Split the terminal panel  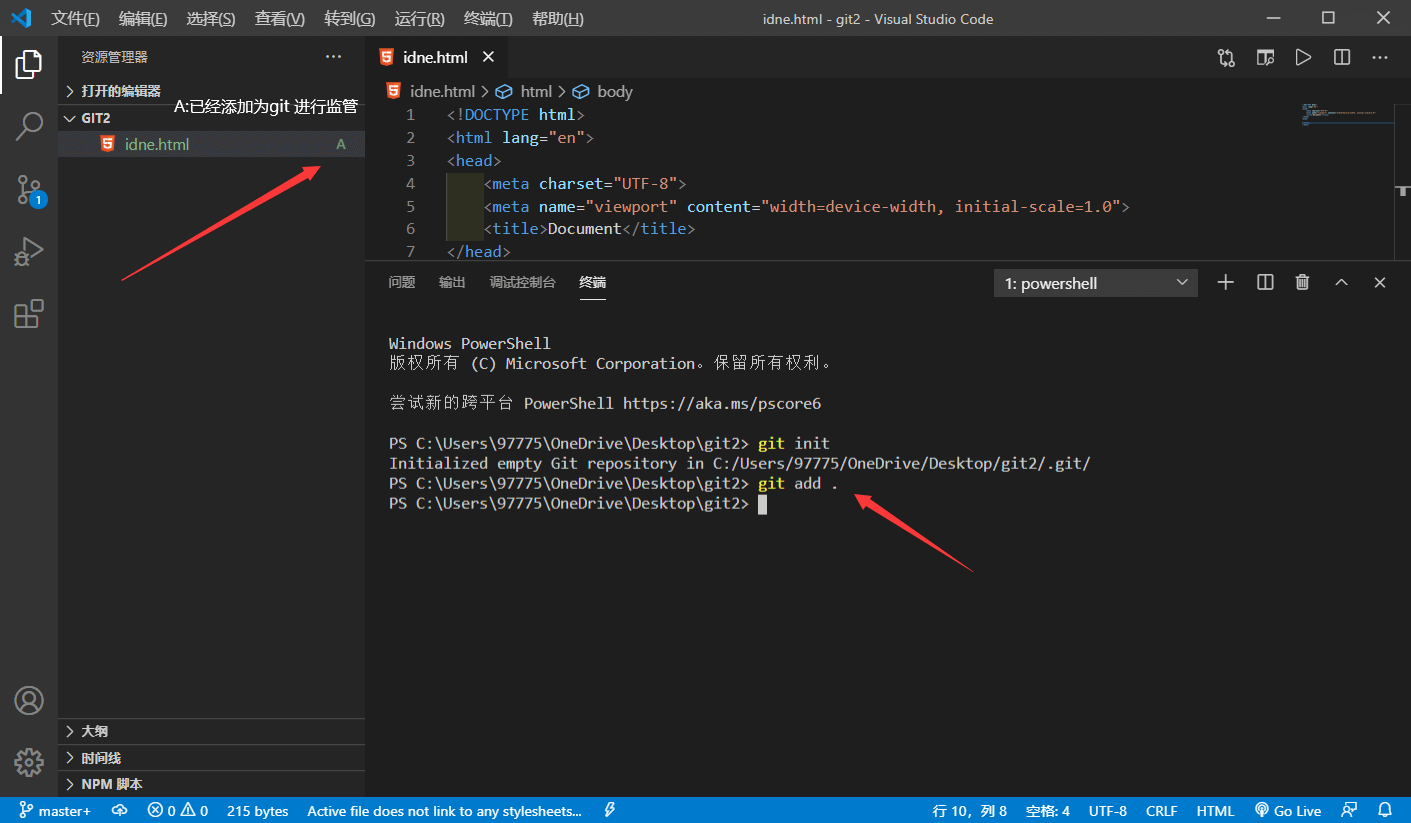[x=1265, y=283]
